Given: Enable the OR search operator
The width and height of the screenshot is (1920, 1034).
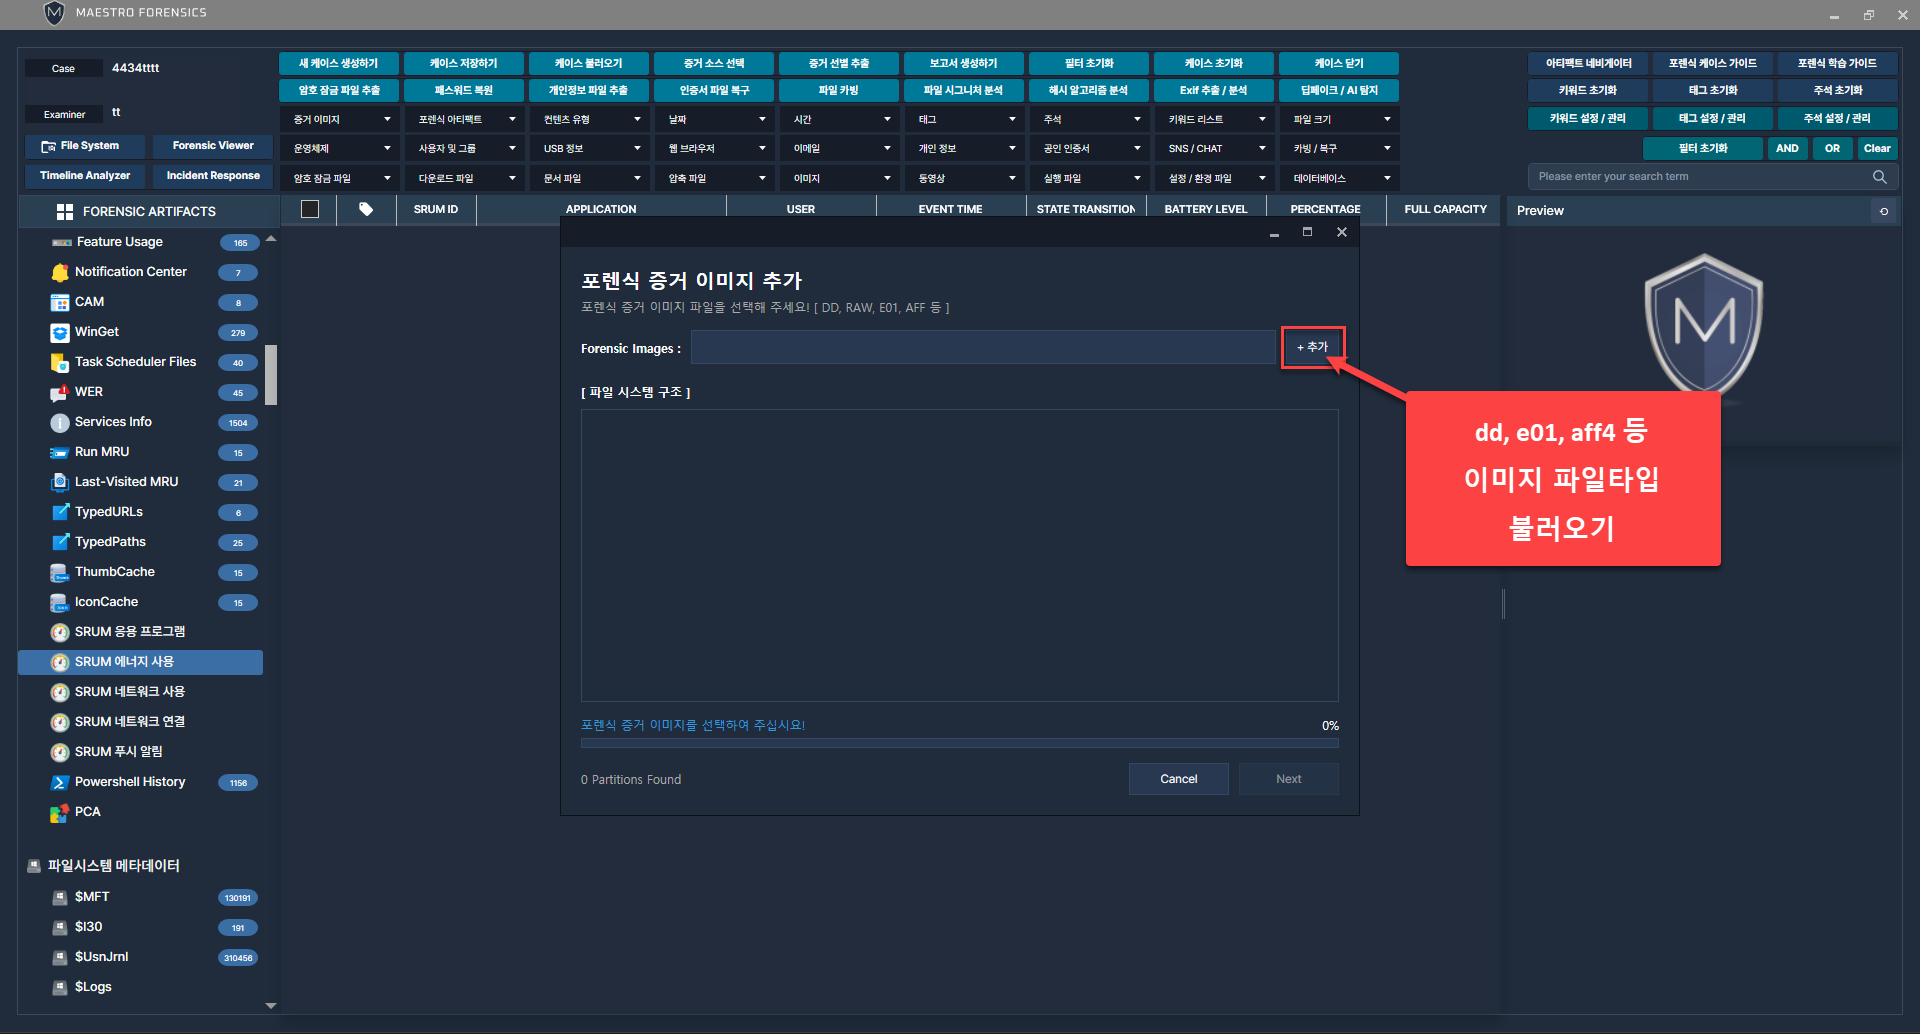Looking at the screenshot, I should tap(1832, 148).
